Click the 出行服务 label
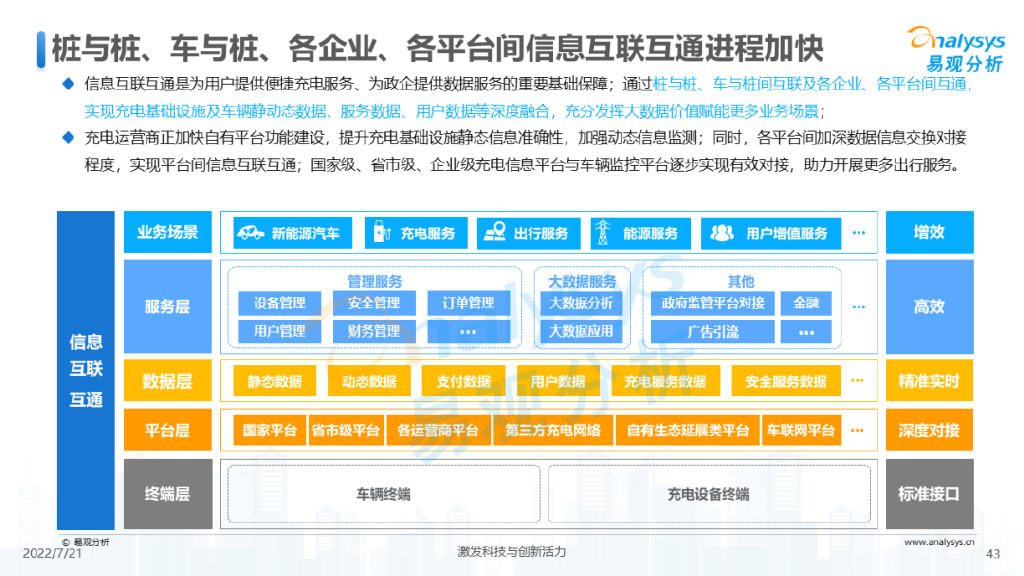 tap(541, 233)
